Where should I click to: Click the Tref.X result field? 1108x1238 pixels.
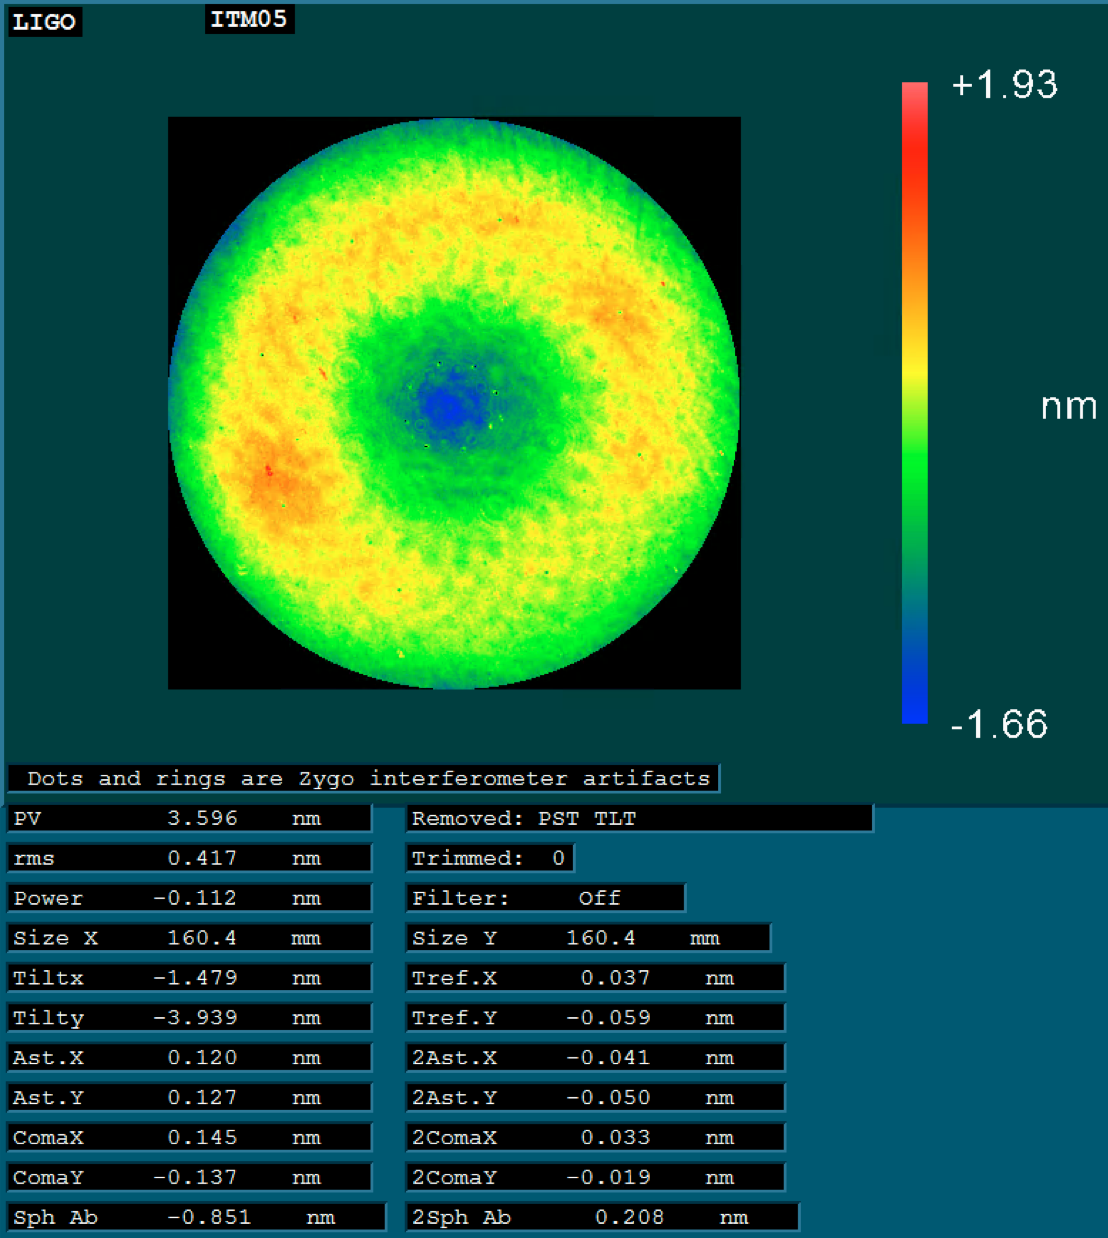pos(595,978)
